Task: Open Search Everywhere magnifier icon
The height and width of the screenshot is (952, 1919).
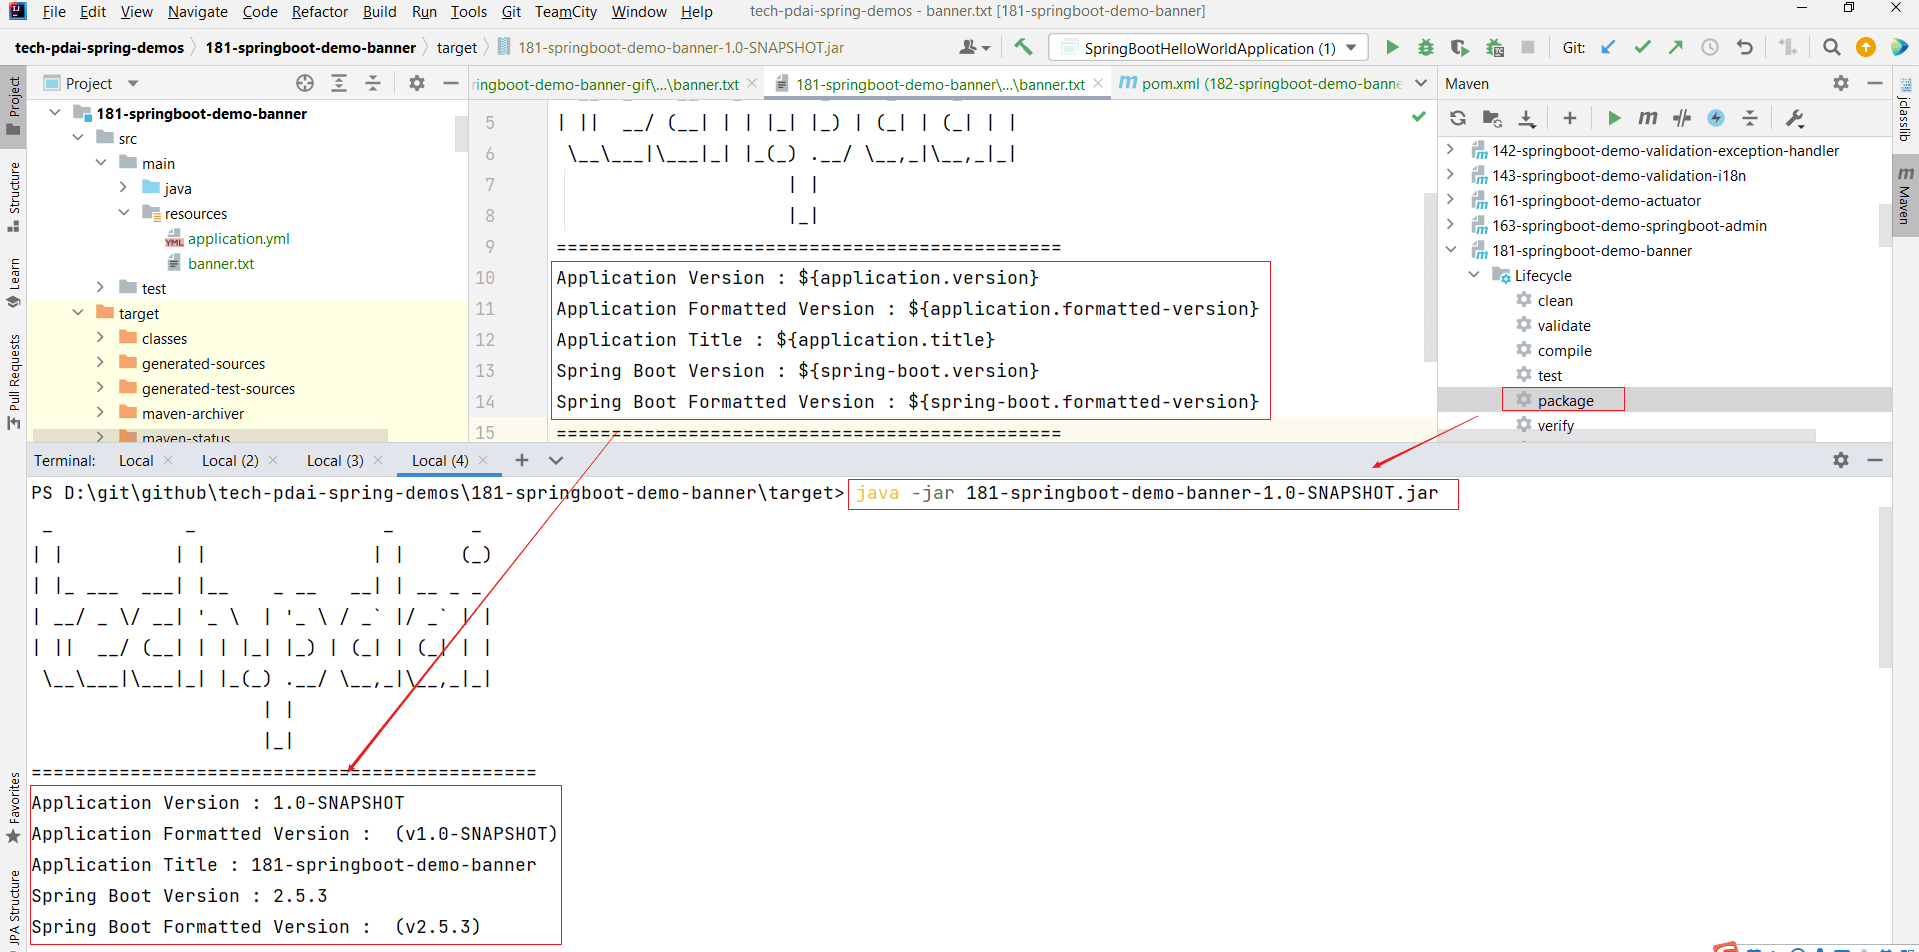Action: (1831, 47)
